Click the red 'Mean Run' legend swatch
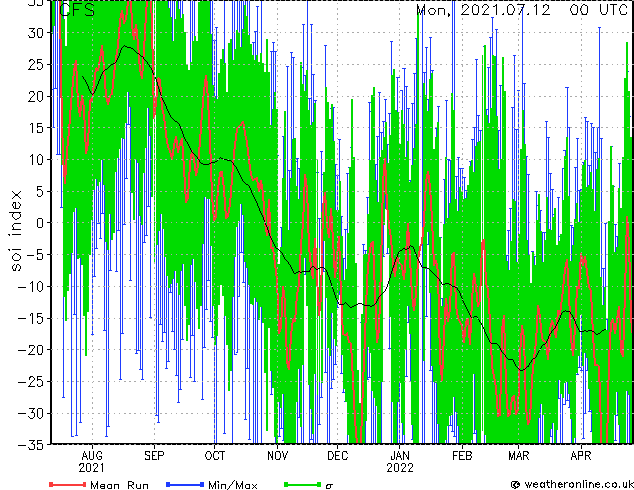 coord(68,484)
